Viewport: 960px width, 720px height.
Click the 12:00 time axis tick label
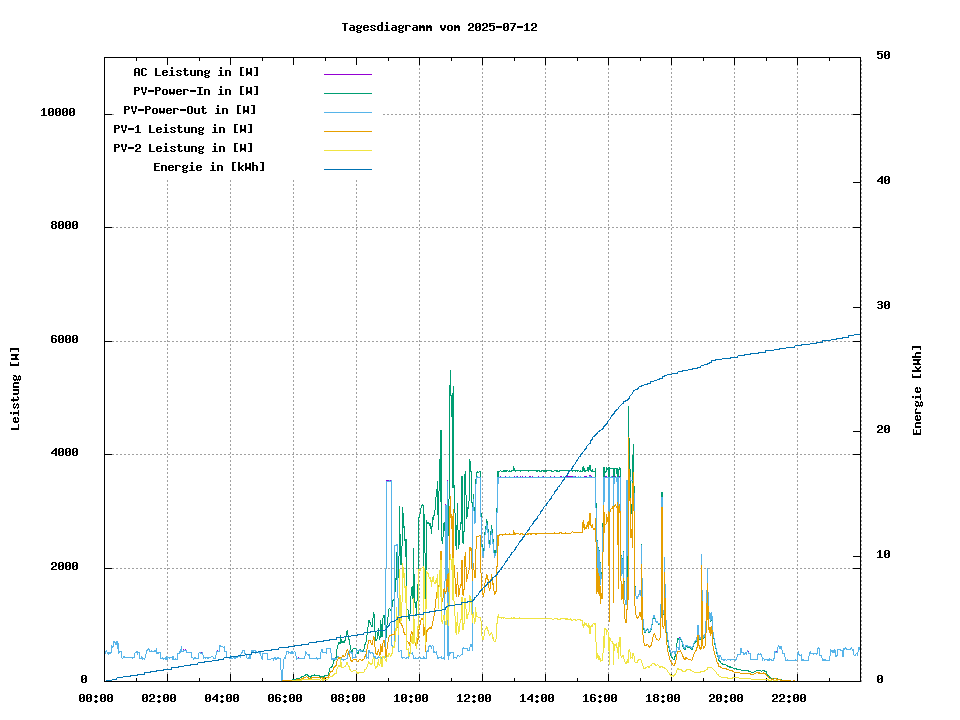coord(482,698)
